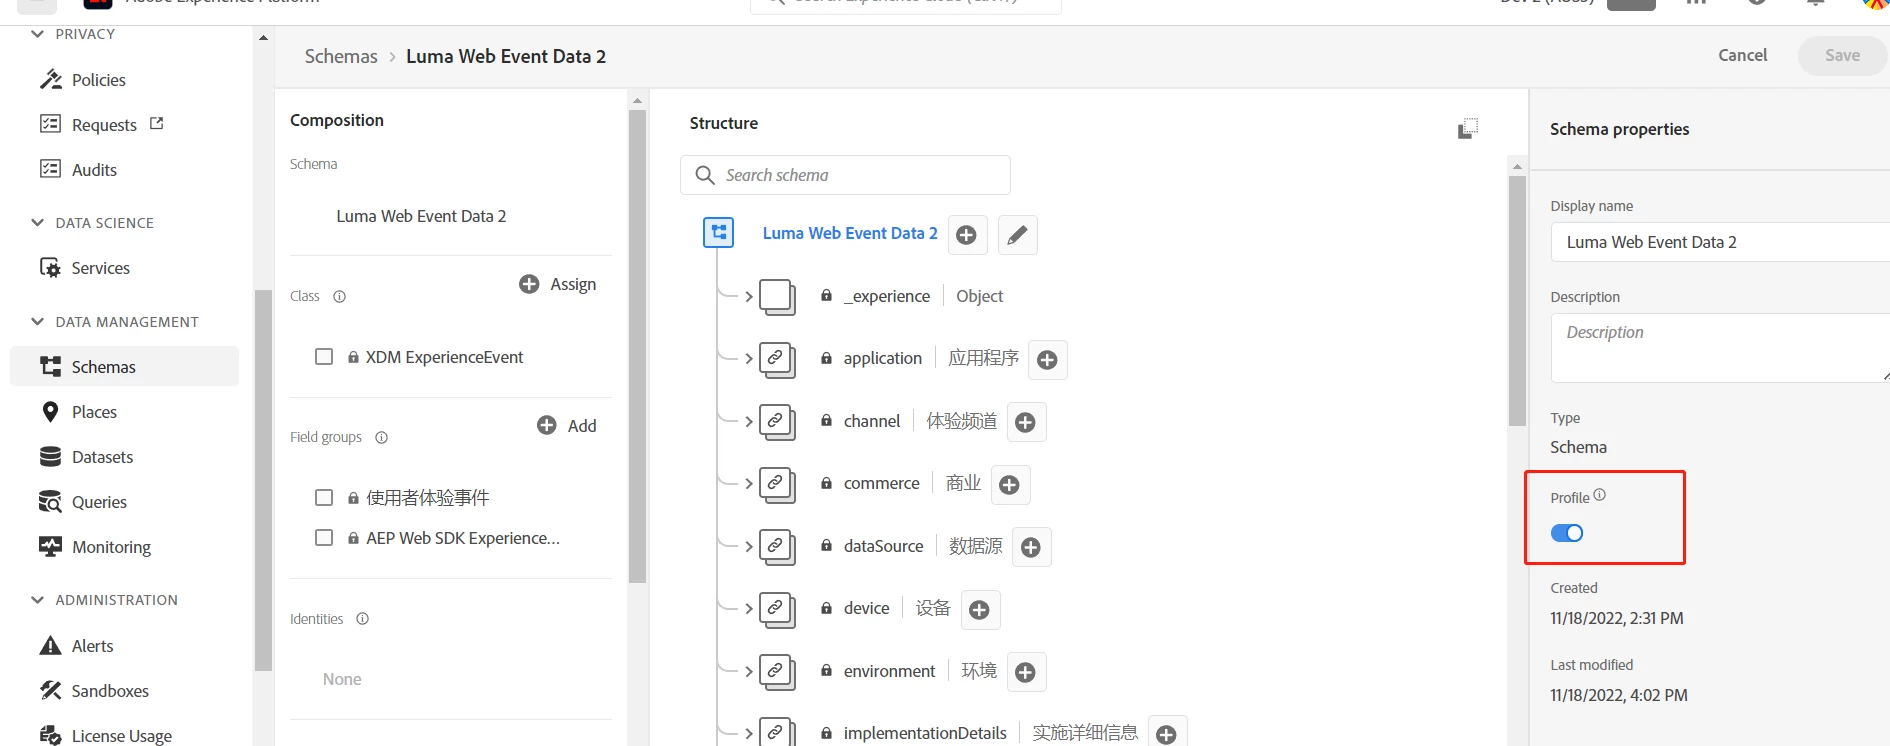Save the schema
The image size is (1890, 746).
click(x=1842, y=55)
